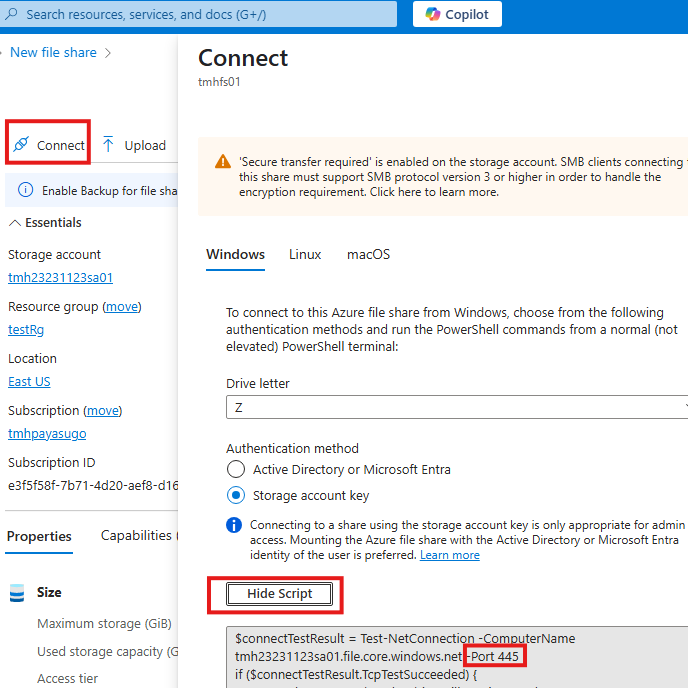Click the Upload toolbar label
688x688 pixels.
point(145,145)
